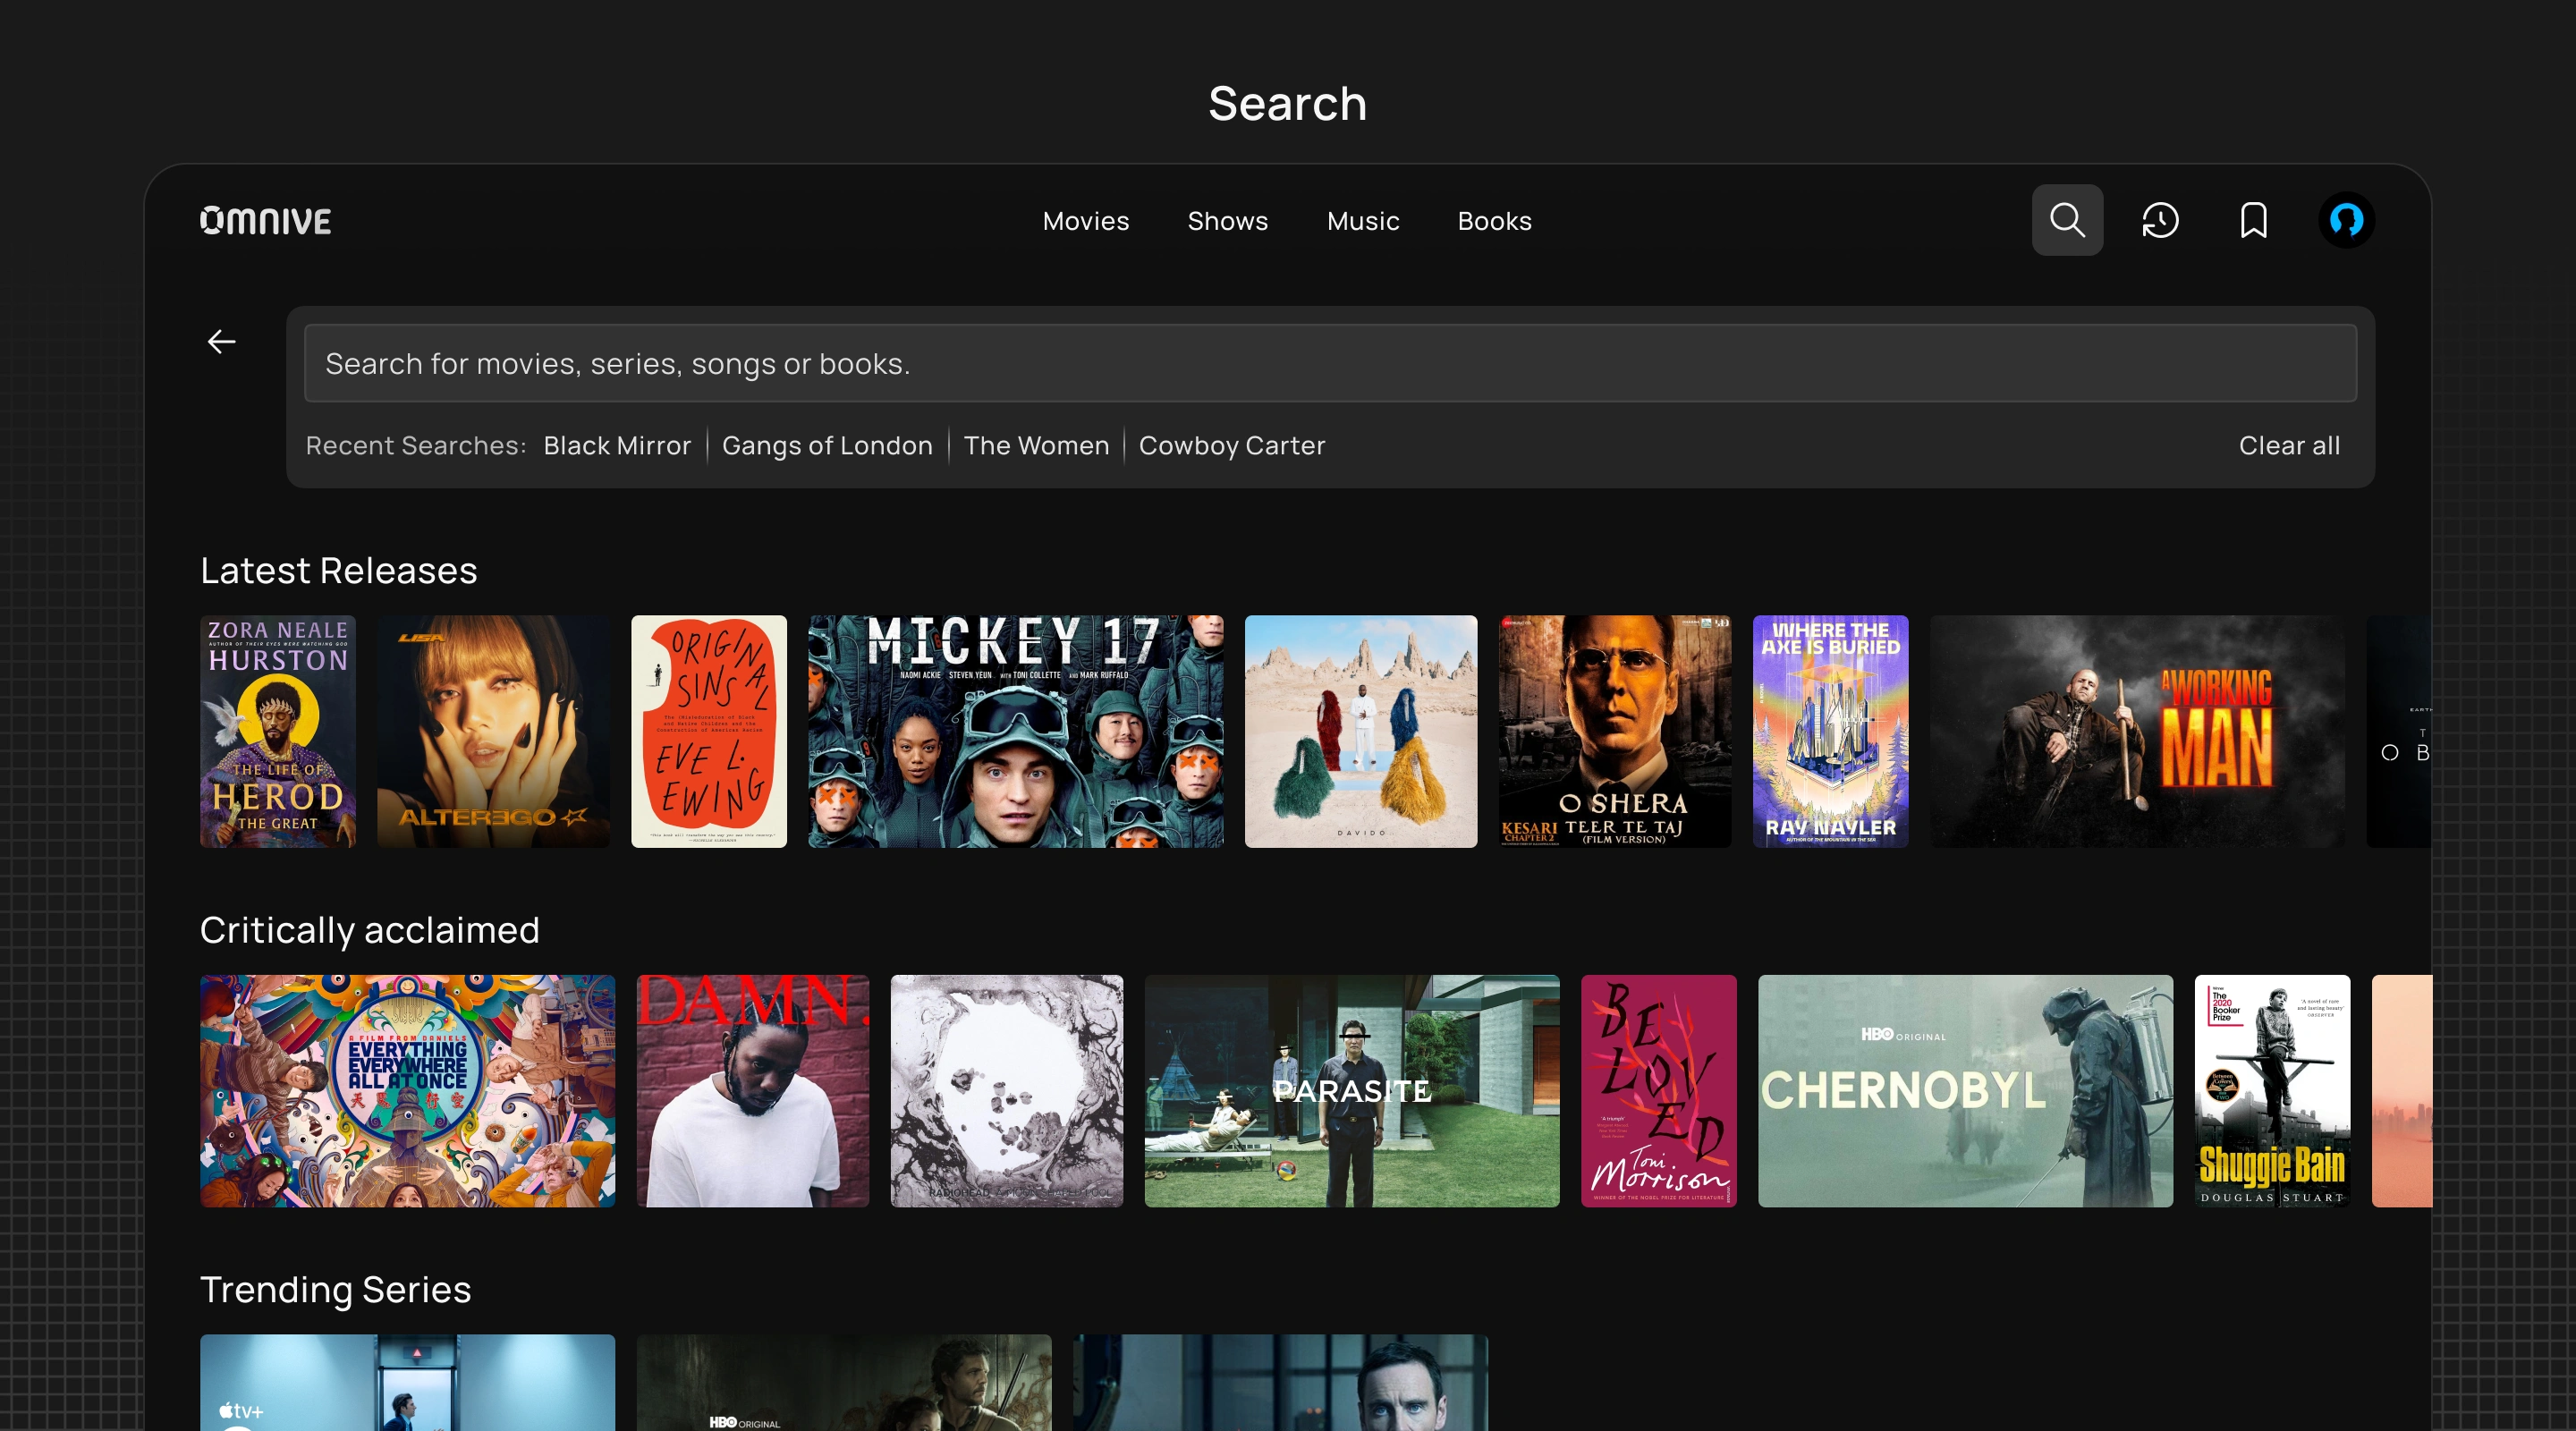The height and width of the screenshot is (1431, 2576).
Task: Open the user profile avatar
Action: (x=2345, y=220)
